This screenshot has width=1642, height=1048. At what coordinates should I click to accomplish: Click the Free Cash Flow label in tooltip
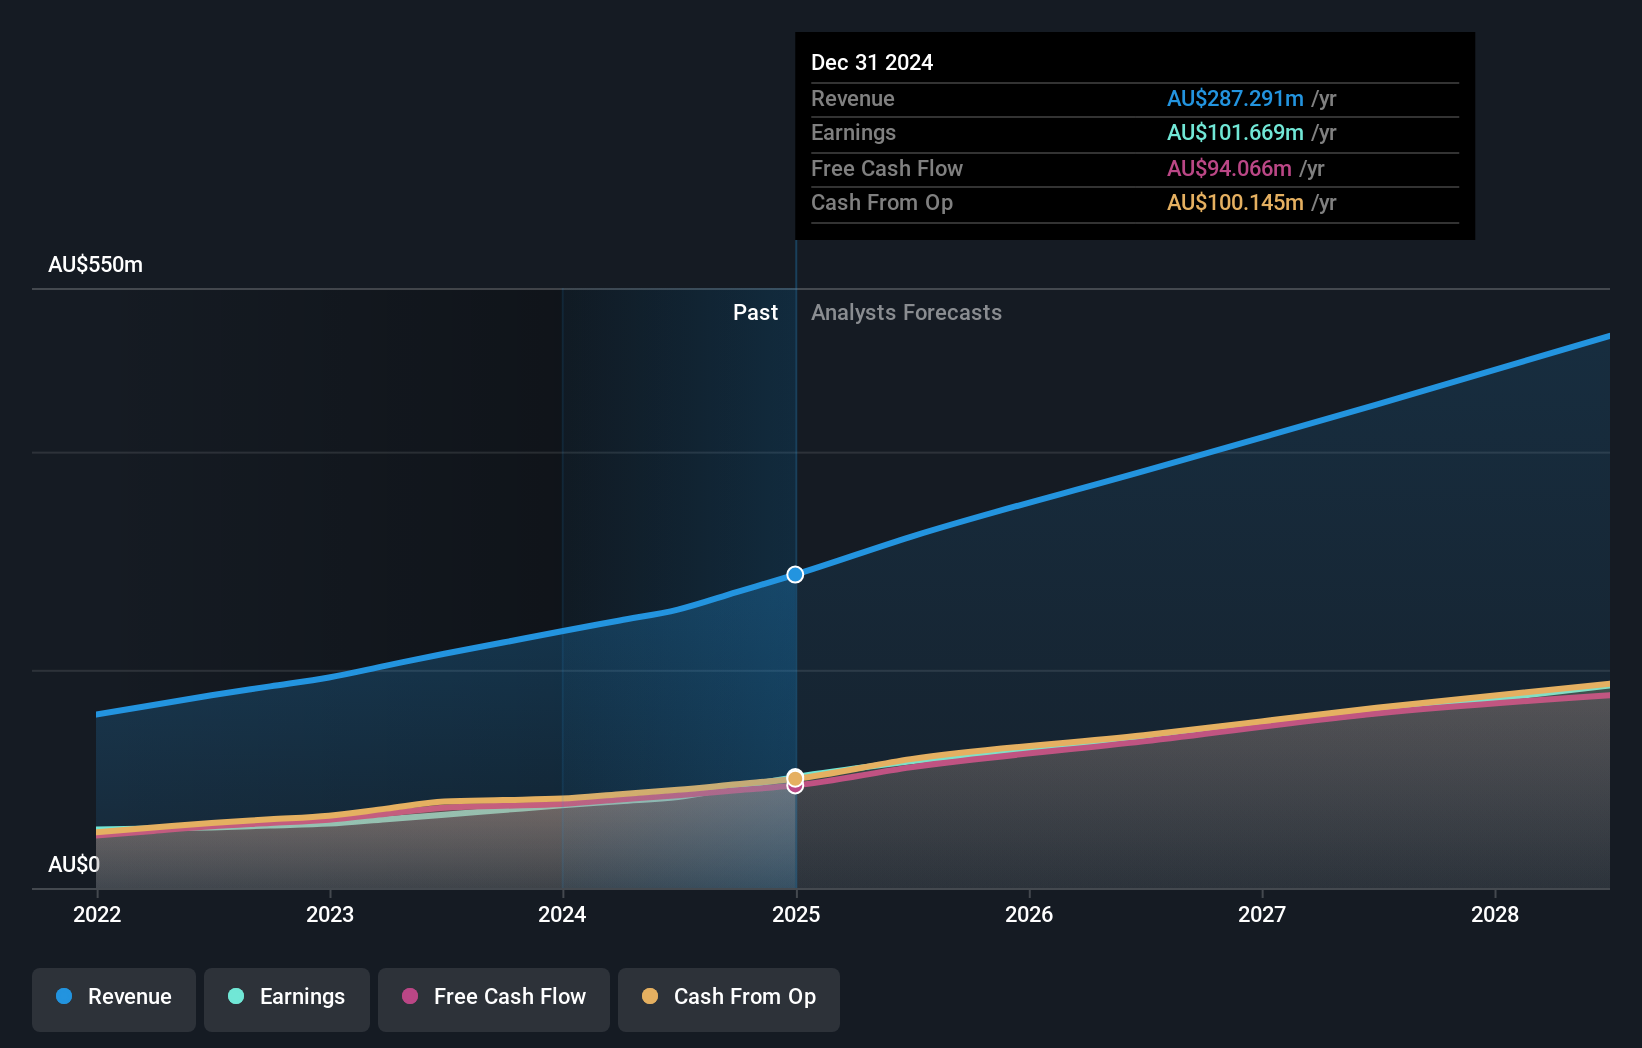click(887, 169)
